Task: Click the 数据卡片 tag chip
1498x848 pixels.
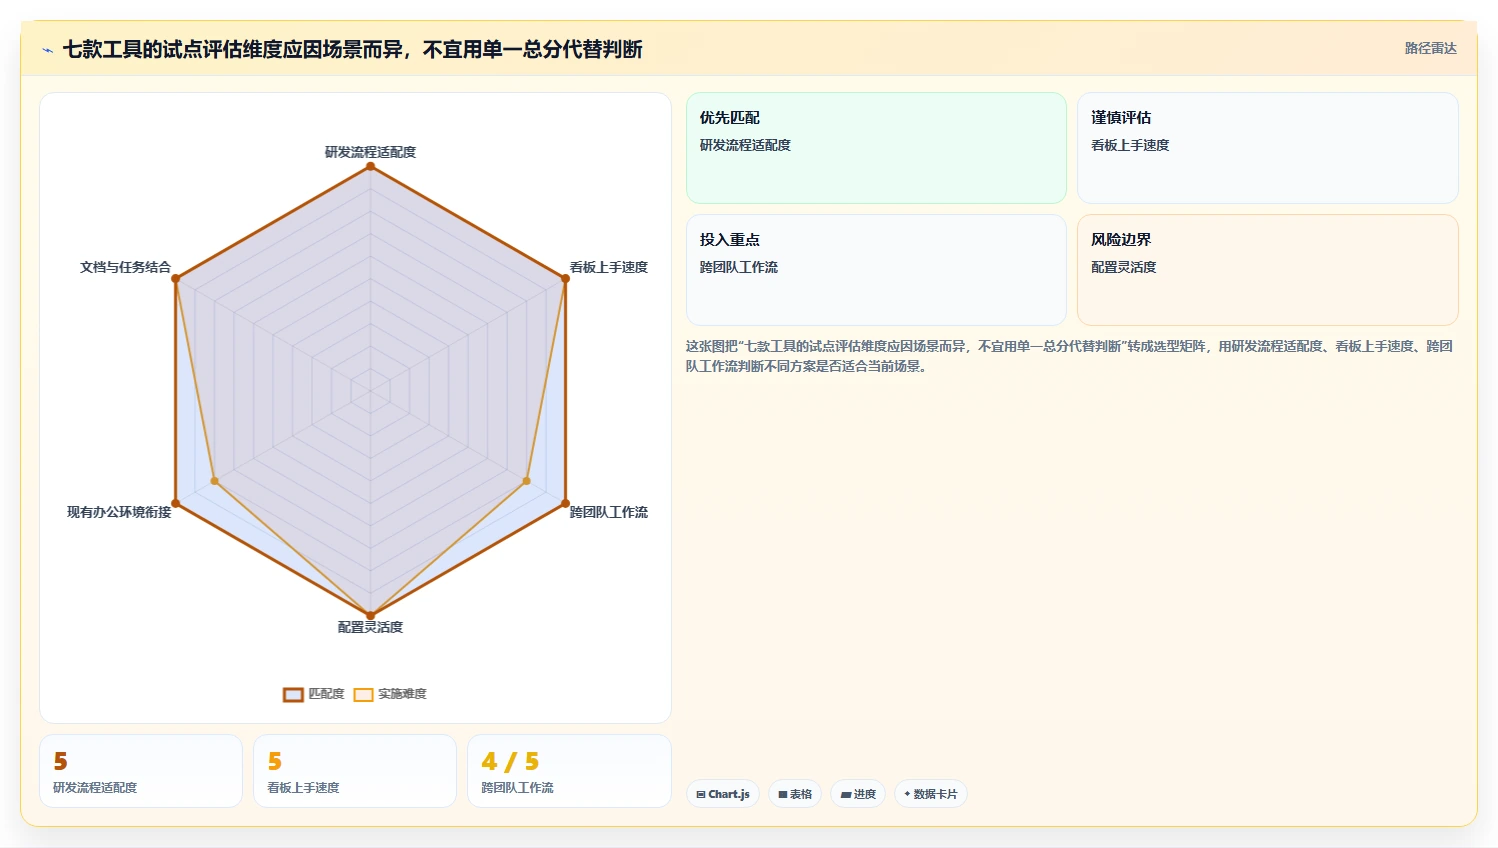Action: [x=931, y=794]
